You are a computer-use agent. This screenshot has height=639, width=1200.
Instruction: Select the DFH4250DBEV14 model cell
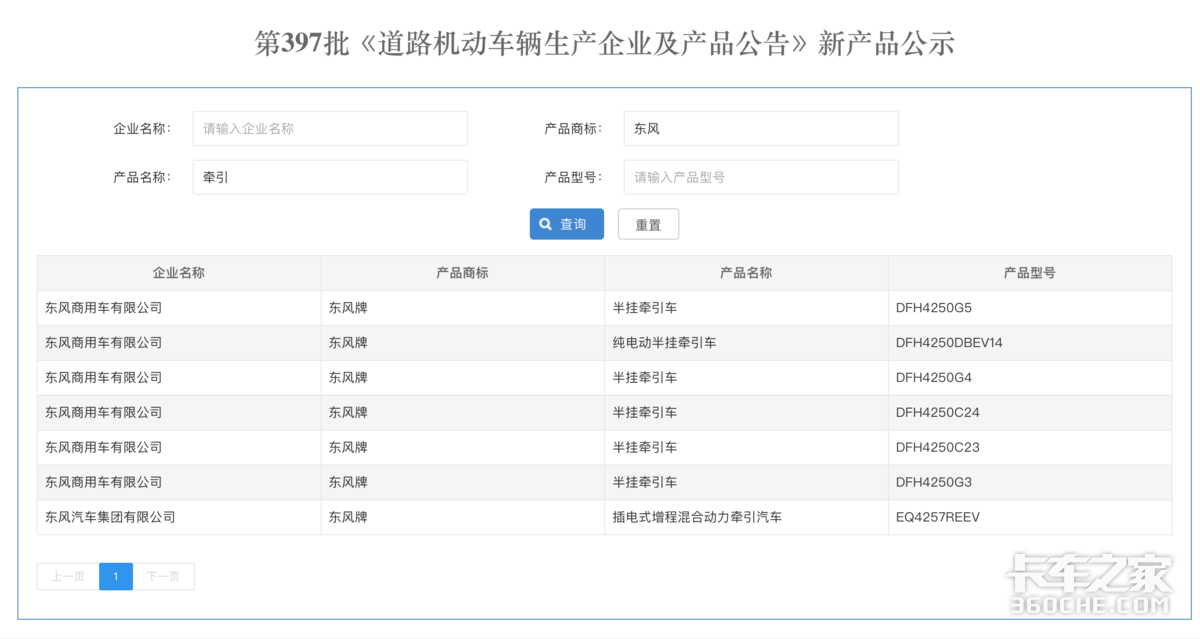pyautogui.click(x=949, y=343)
